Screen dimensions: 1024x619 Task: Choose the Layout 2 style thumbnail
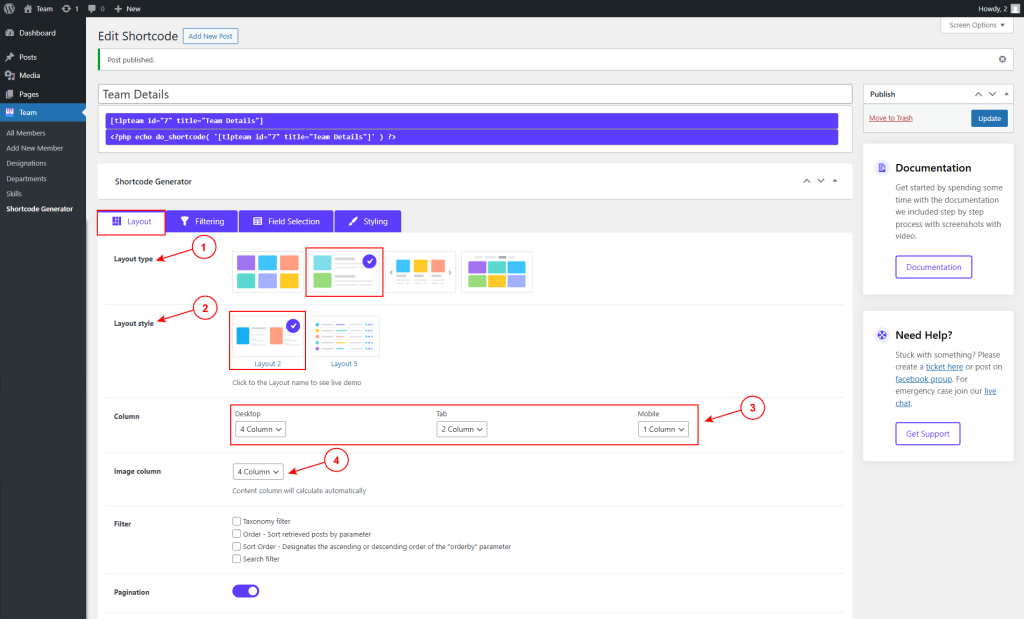[x=268, y=336]
